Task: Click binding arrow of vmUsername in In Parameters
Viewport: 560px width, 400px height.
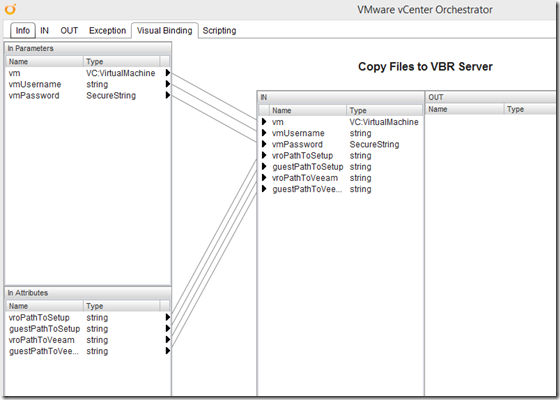Action: click(x=168, y=84)
